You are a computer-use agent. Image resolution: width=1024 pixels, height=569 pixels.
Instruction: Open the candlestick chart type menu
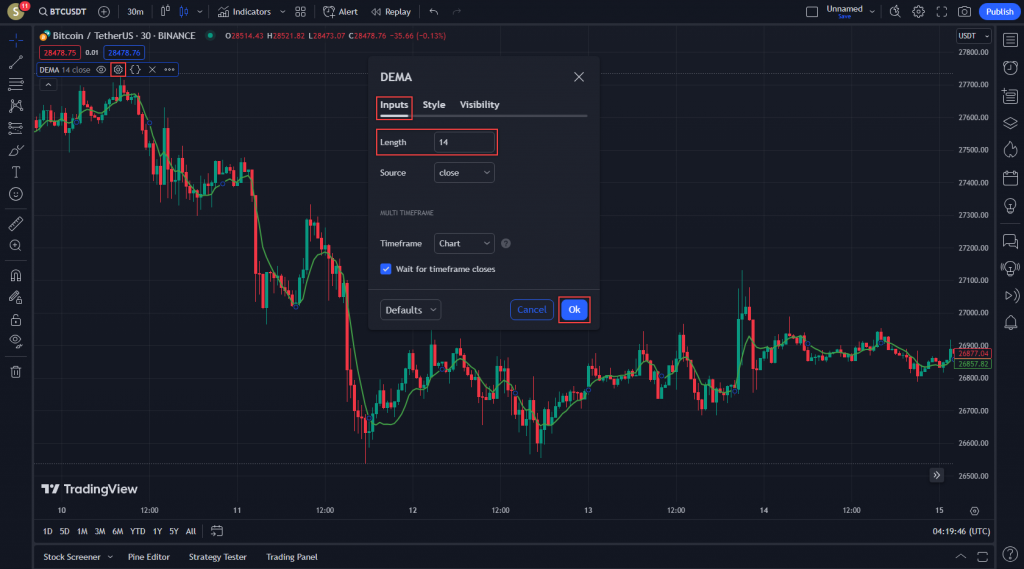[x=184, y=12]
